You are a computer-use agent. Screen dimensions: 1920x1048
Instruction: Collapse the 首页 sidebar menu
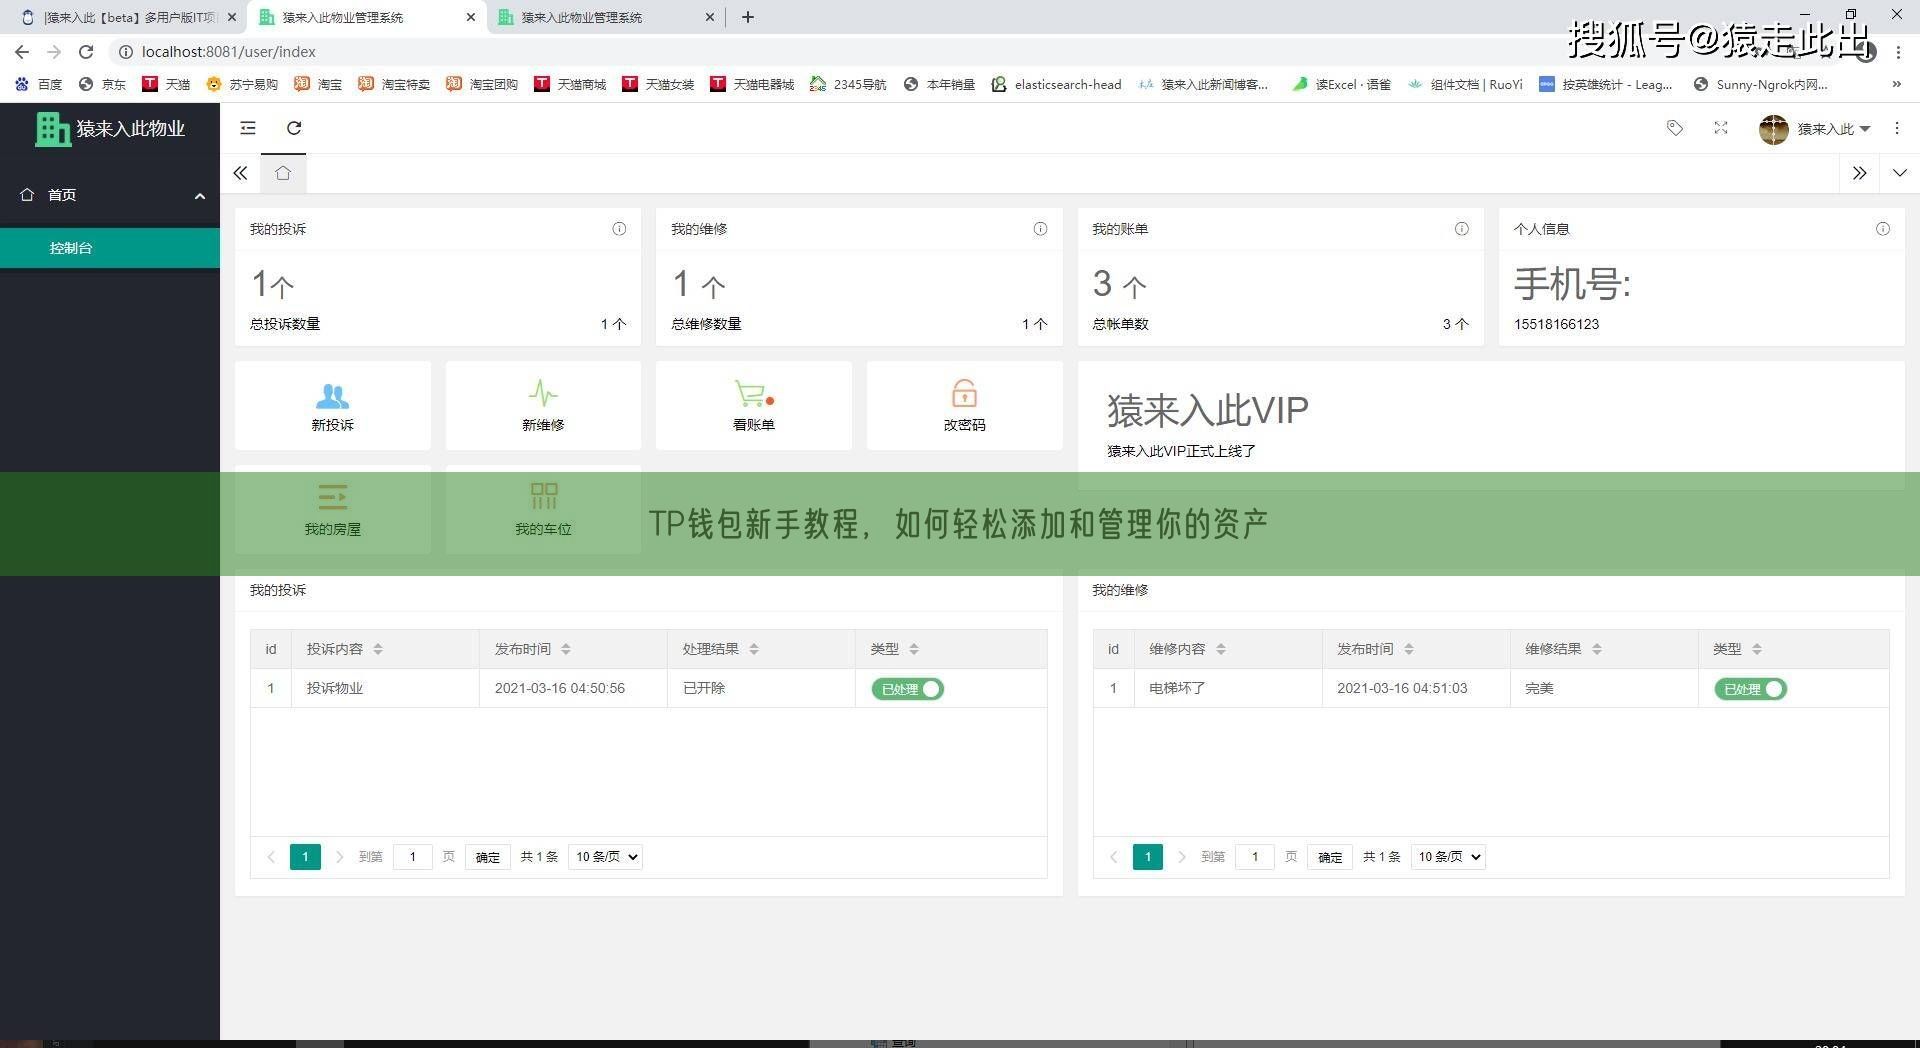click(110, 195)
